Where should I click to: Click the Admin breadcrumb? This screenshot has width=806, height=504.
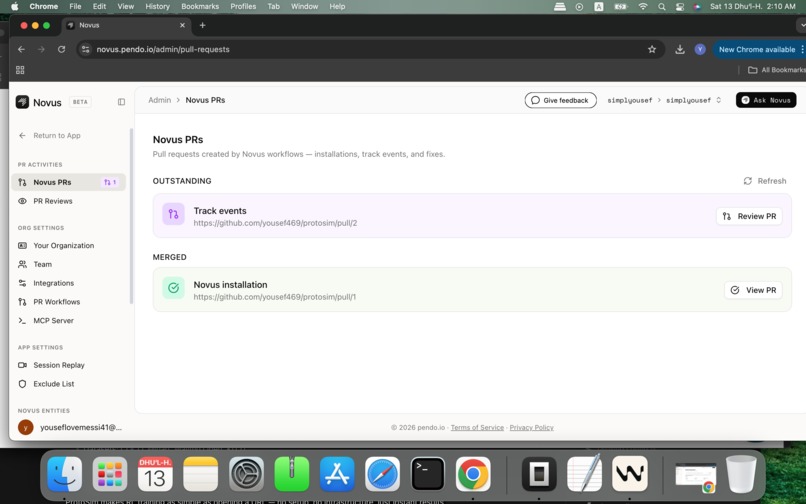point(159,100)
